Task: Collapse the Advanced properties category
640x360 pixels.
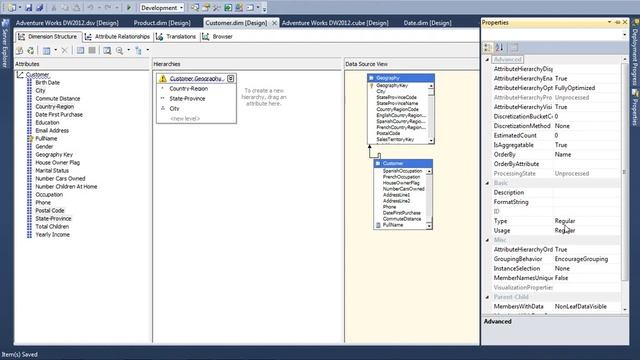Action: 487,60
